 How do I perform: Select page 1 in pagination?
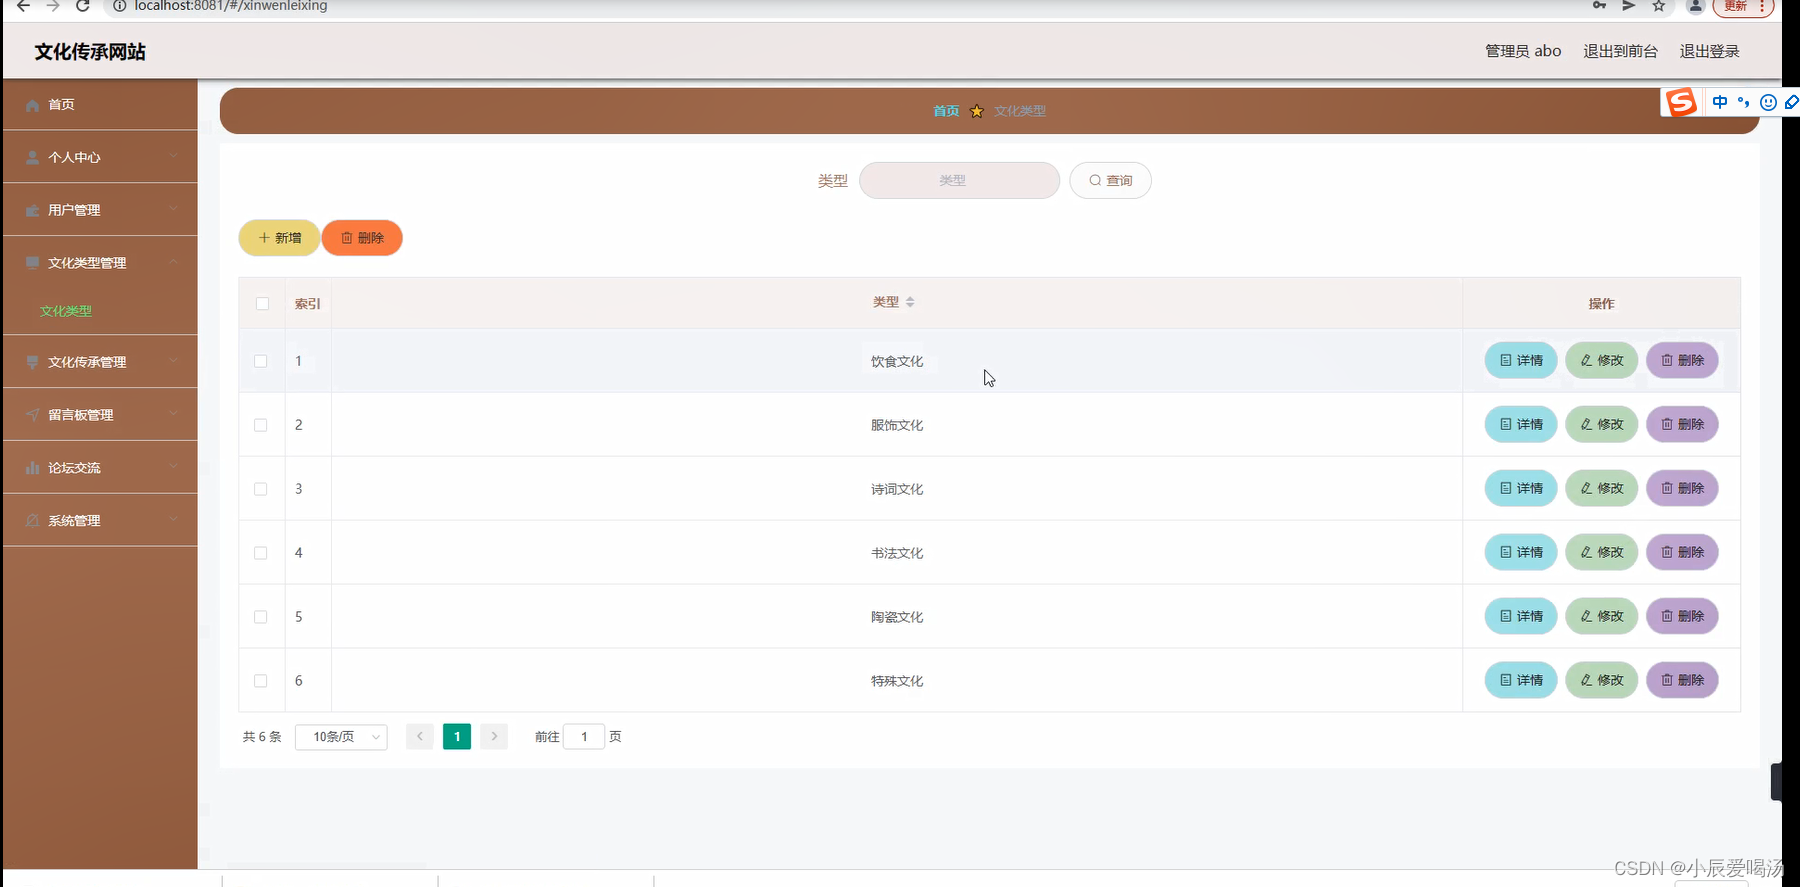(x=457, y=736)
